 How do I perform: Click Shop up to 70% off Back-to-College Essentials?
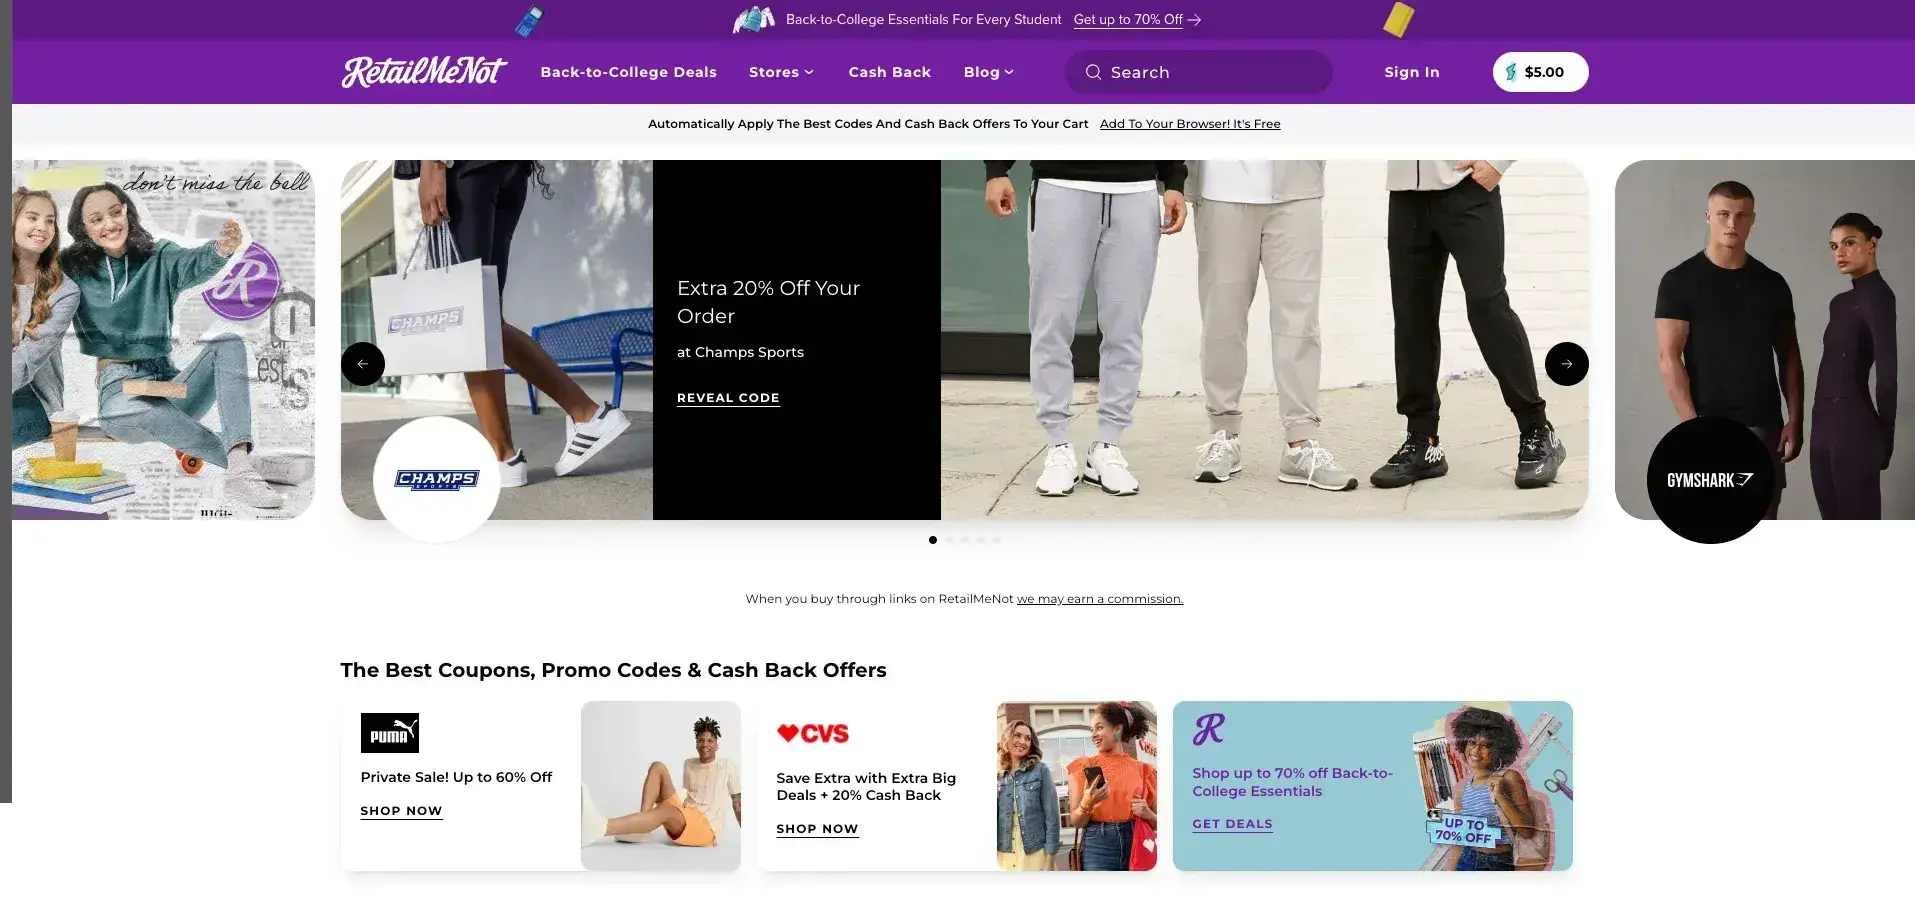pyautogui.click(x=1292, y=782)
